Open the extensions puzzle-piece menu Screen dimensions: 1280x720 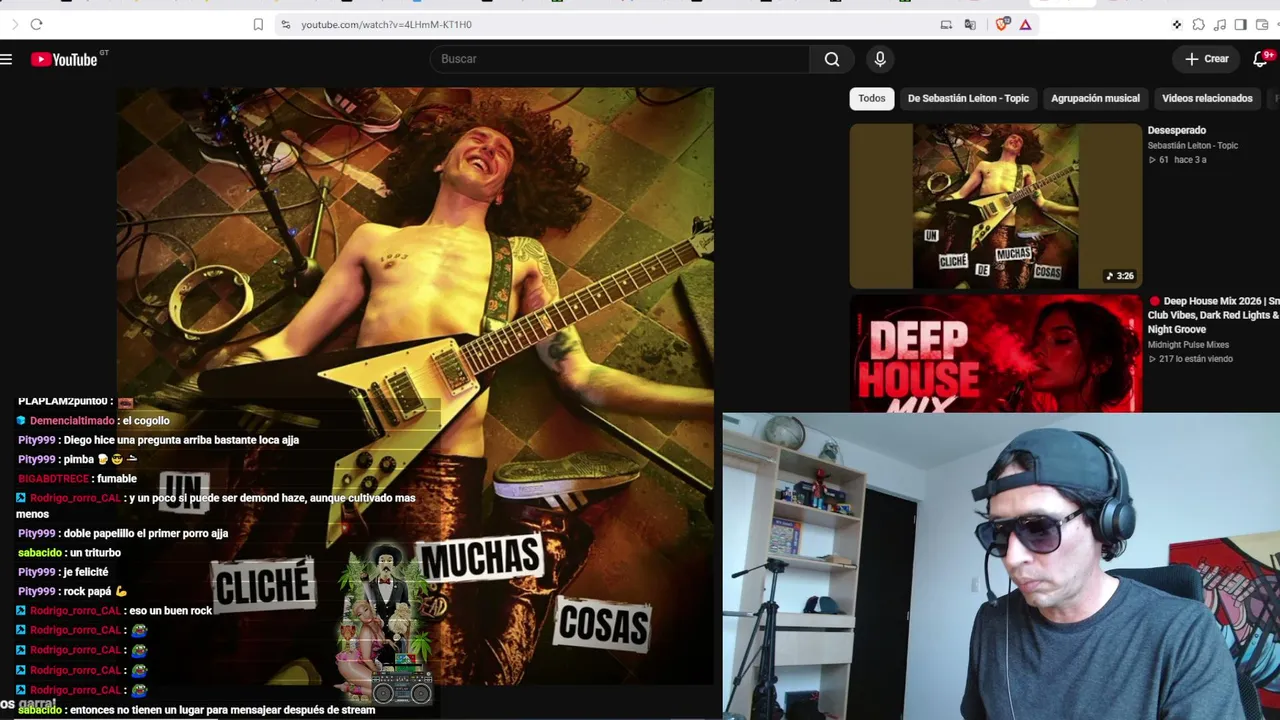coord(1198,24)
